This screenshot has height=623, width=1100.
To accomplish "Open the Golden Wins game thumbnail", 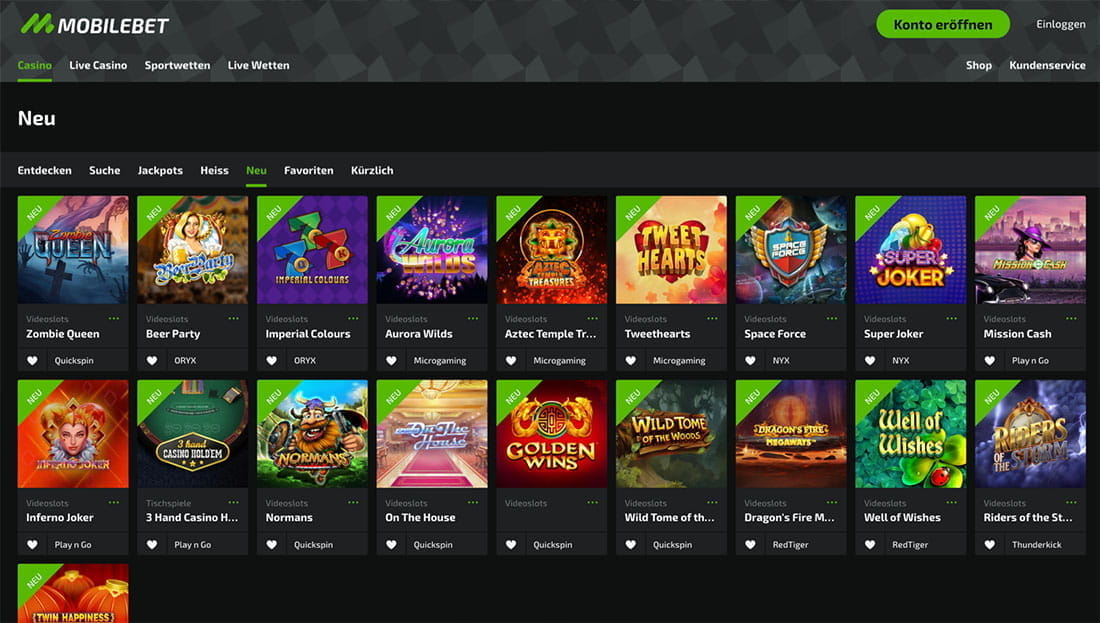I will click(551, 434).
